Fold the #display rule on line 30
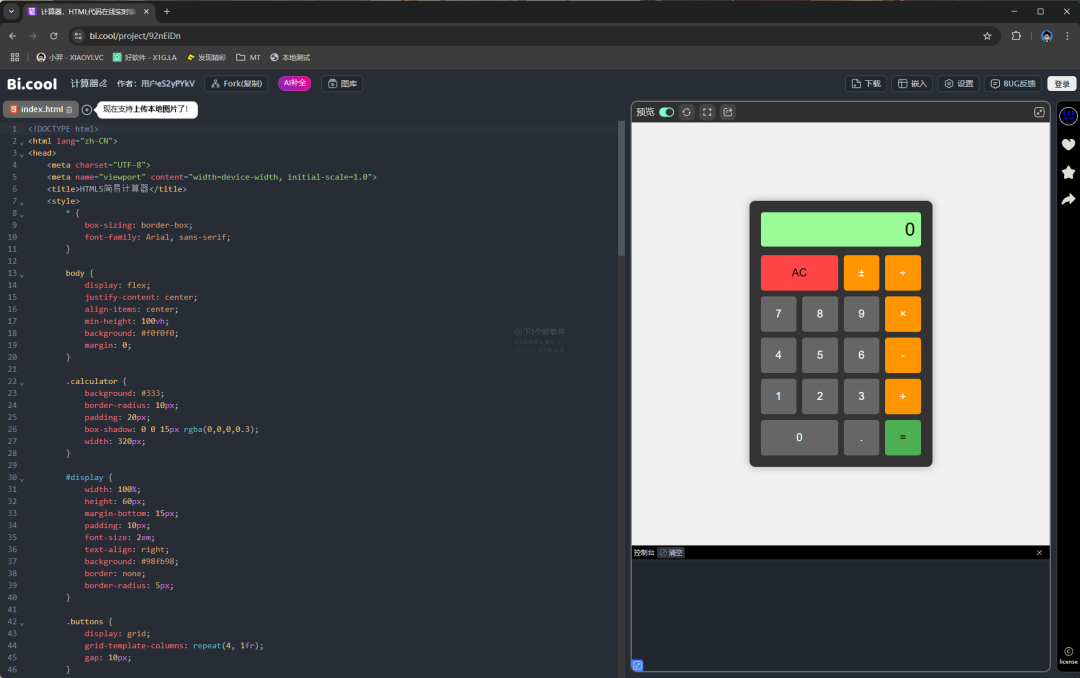The image size is (1080, 678). (x=21, y=478)
